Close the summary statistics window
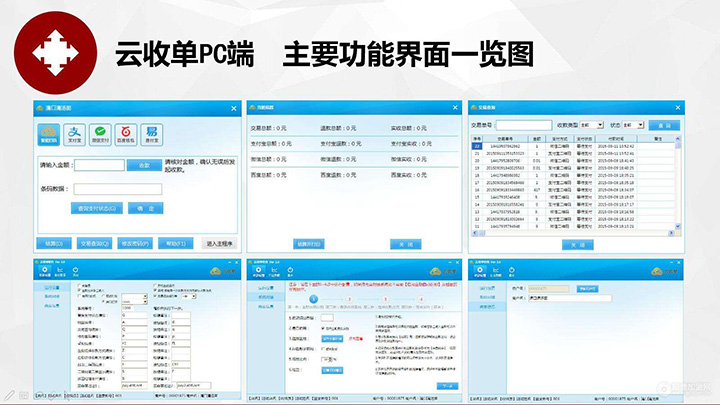Screen dimensions: 720x405 [x=457, y=106]
